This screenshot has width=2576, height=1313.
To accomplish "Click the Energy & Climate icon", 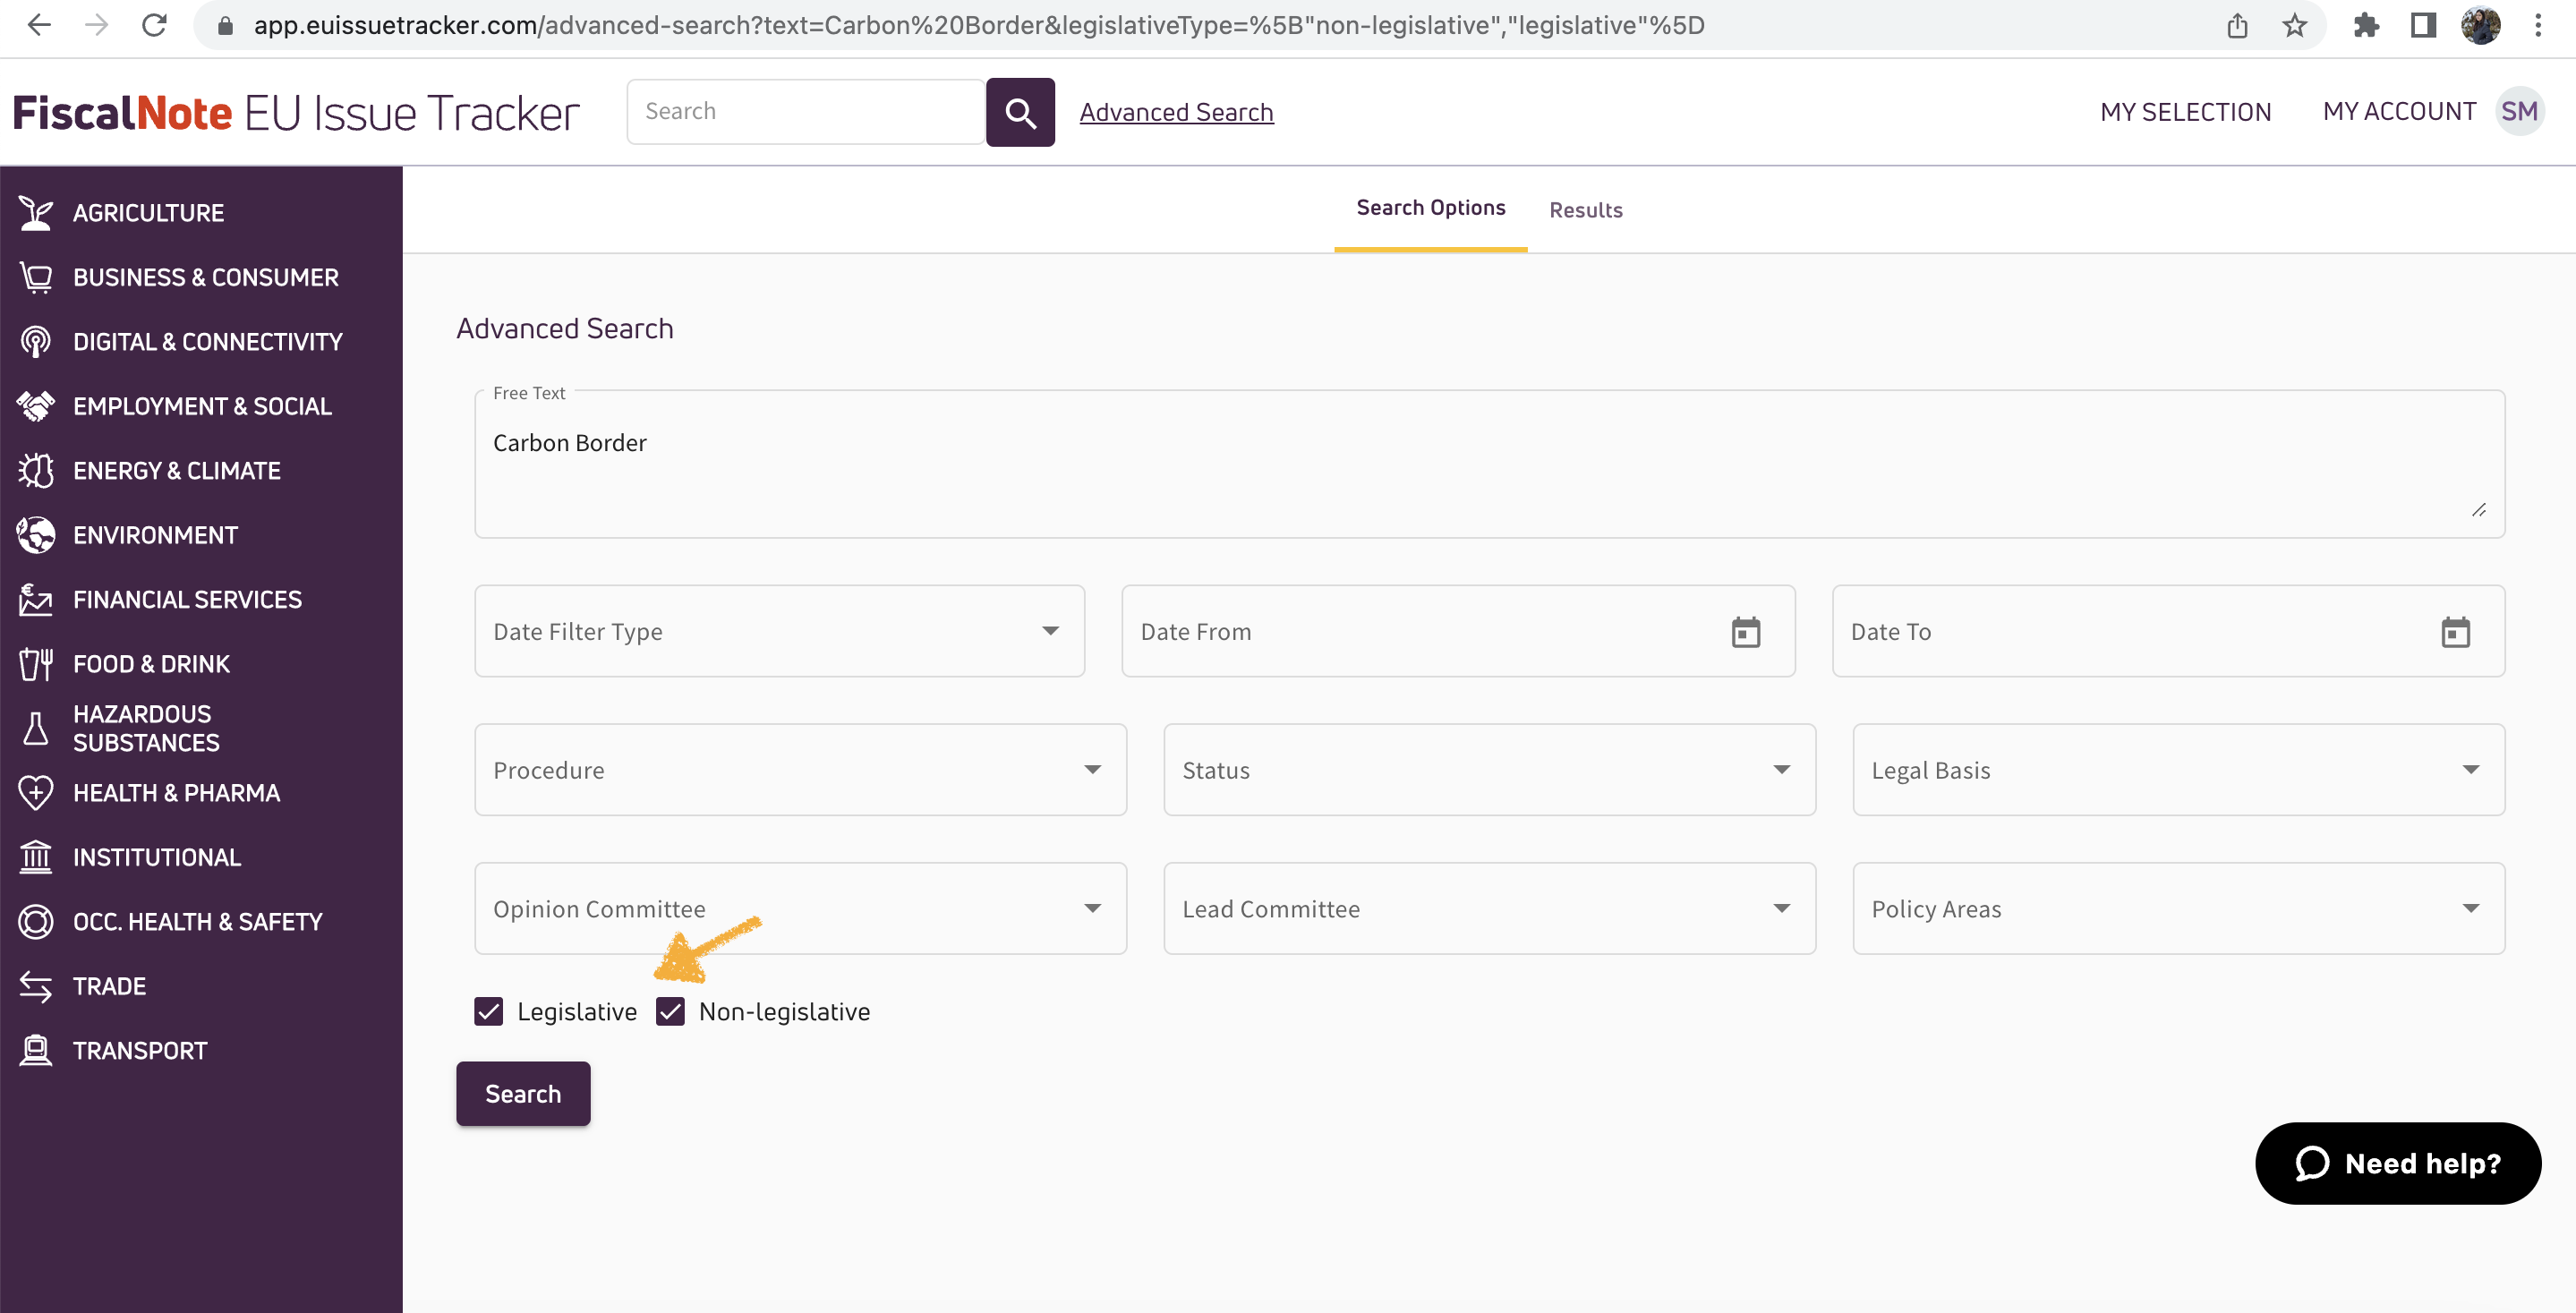I will click(36, 471).
